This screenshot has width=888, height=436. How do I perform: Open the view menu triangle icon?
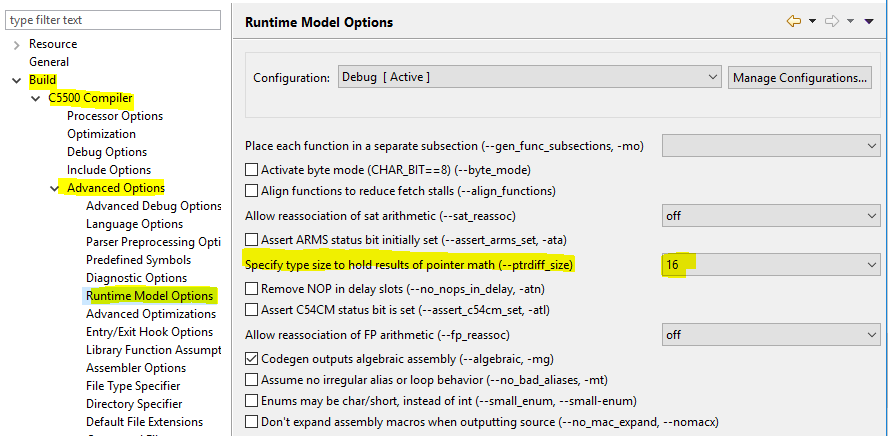click(869, 21)
